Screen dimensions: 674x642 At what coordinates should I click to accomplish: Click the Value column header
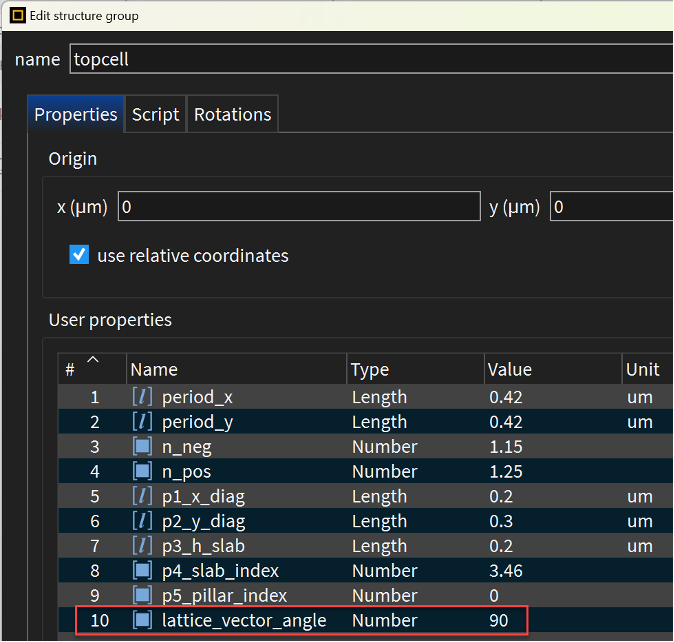click(x=553, y=369)
